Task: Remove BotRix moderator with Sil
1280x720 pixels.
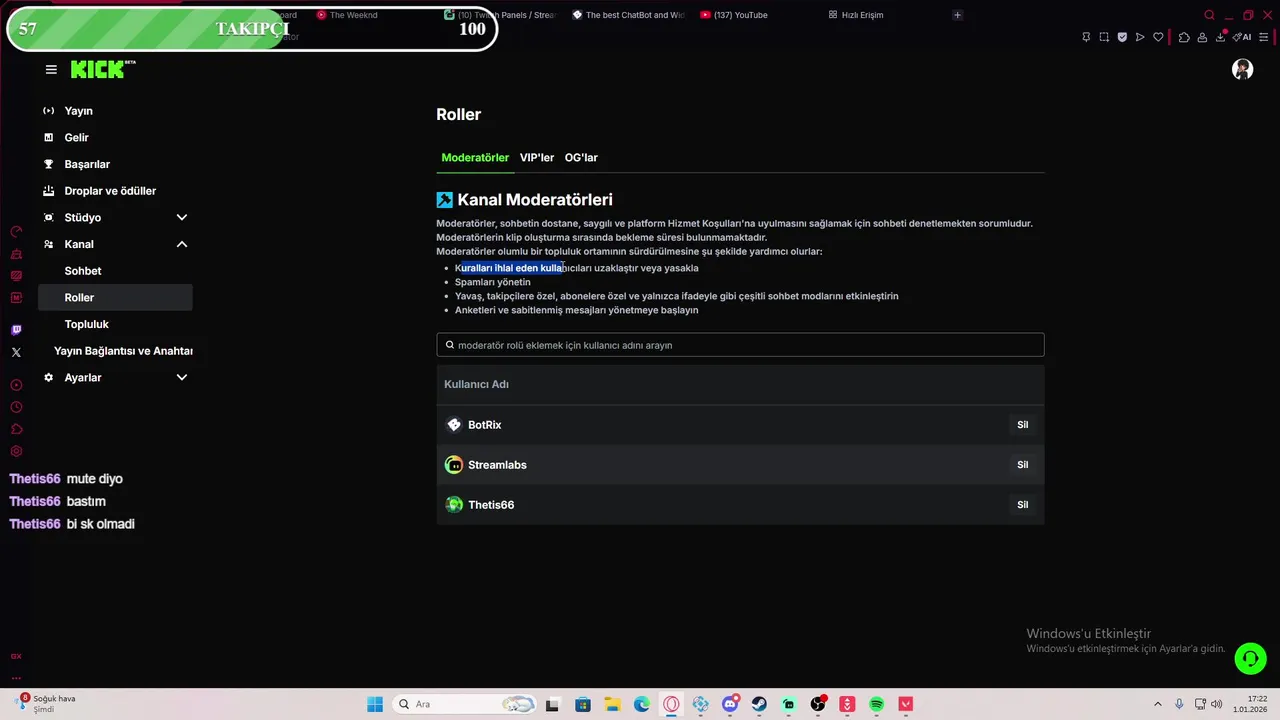Action: tap(1022, 425)
